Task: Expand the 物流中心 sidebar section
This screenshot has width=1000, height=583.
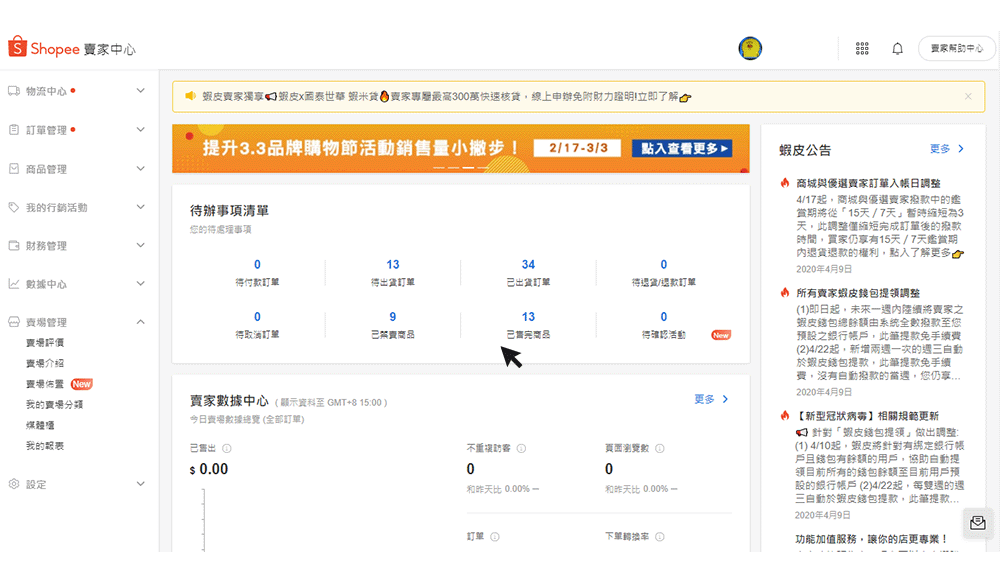Action: (140, 91)
